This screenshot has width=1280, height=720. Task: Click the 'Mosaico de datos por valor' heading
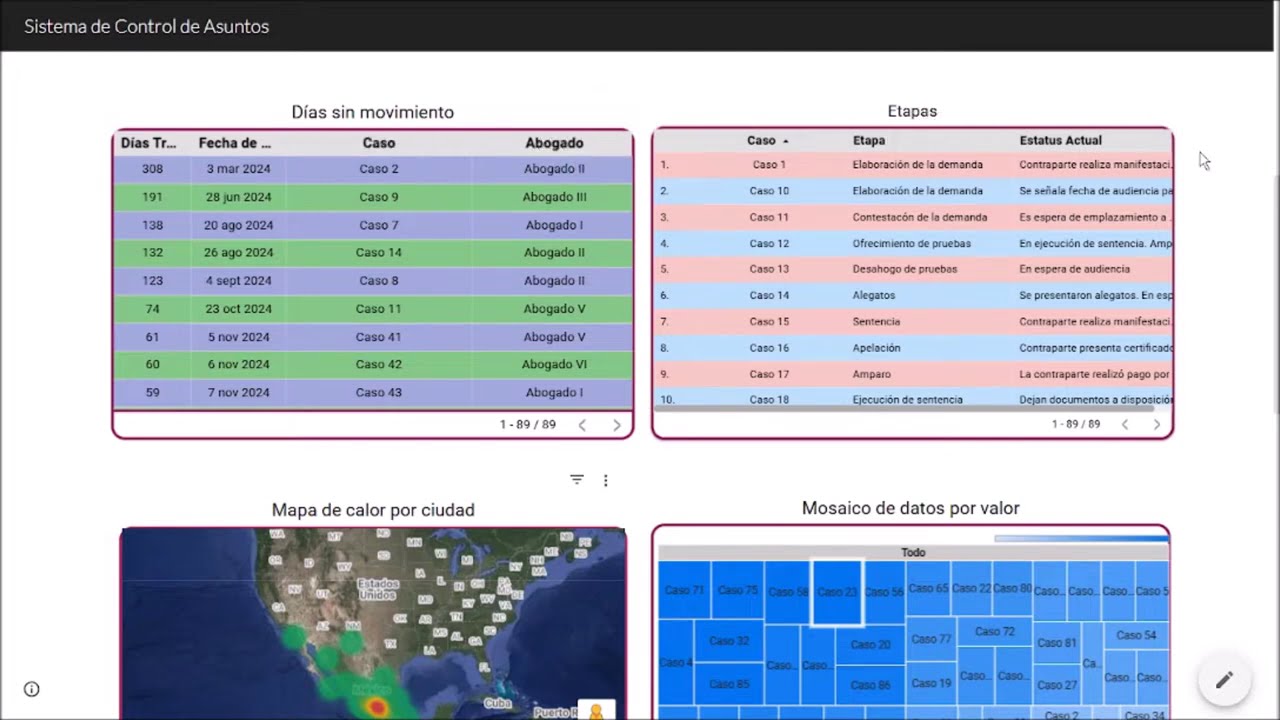(911, 508)
